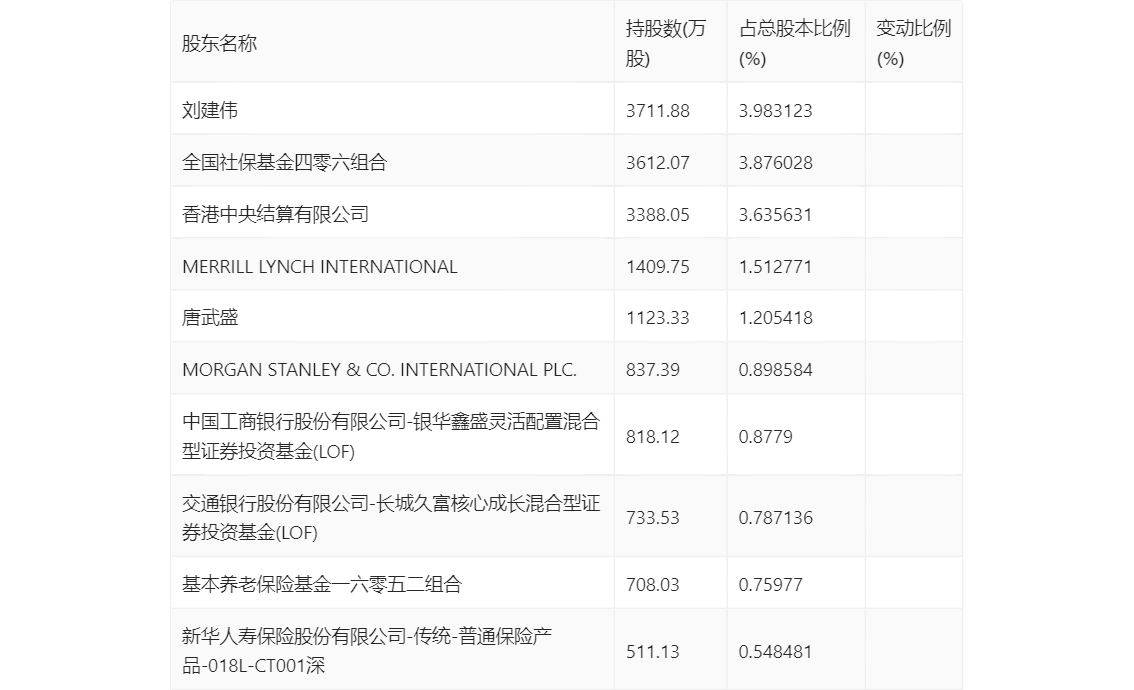The height and width of the screenshot is (690, 1134).
Task: Select 银华鑫盛灵活配置混合型证券投资基金 shareholder cell
Action: [391, 436]
